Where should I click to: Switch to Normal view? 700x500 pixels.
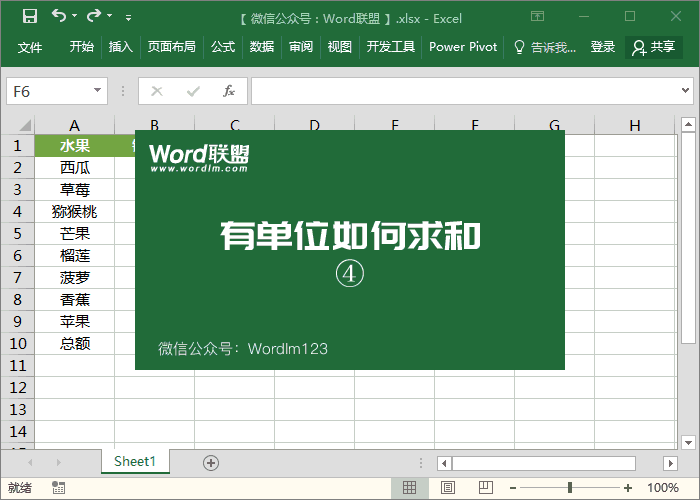[x=409, y=488]
